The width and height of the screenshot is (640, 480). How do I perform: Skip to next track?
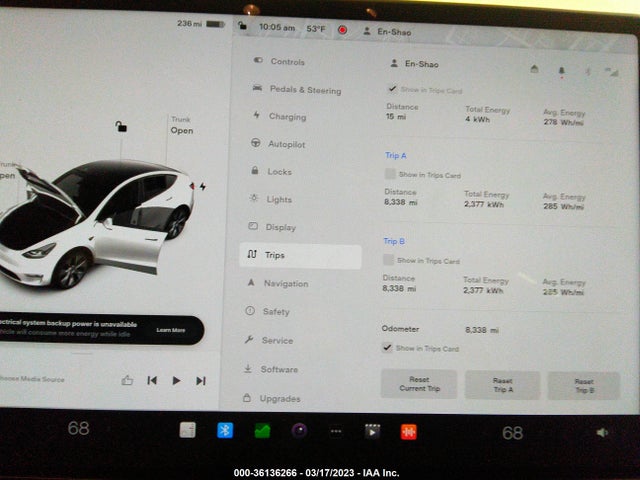[200, 381]
